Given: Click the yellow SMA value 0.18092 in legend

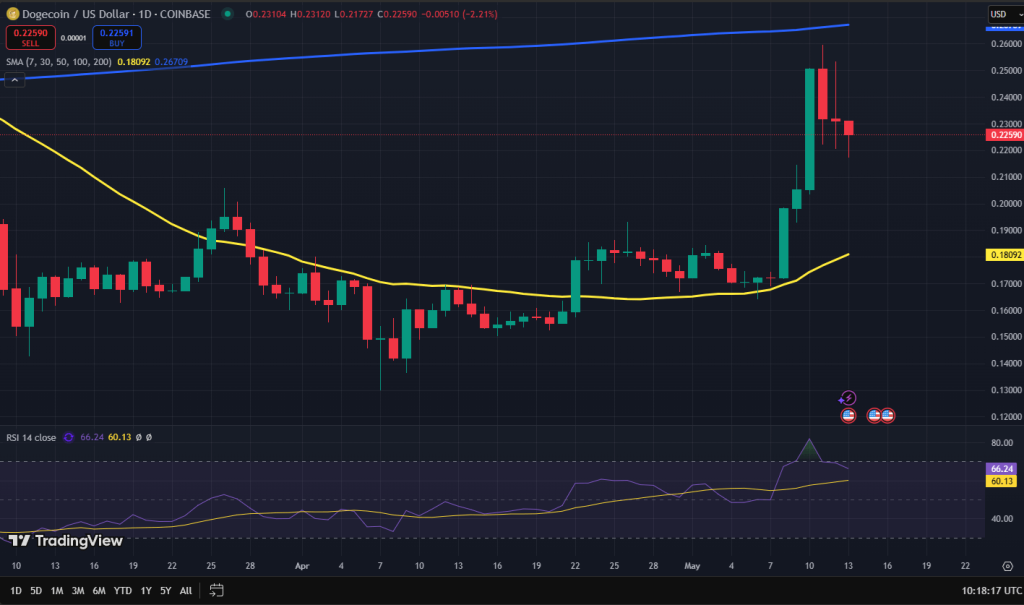Looking at the screenshot, I should (134, 62).
